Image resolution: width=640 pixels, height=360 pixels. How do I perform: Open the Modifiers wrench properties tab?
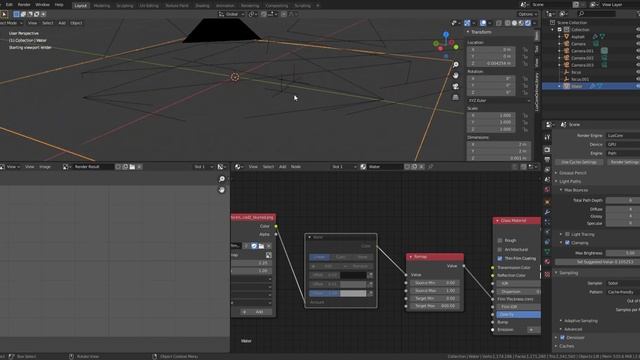point(547,212)
